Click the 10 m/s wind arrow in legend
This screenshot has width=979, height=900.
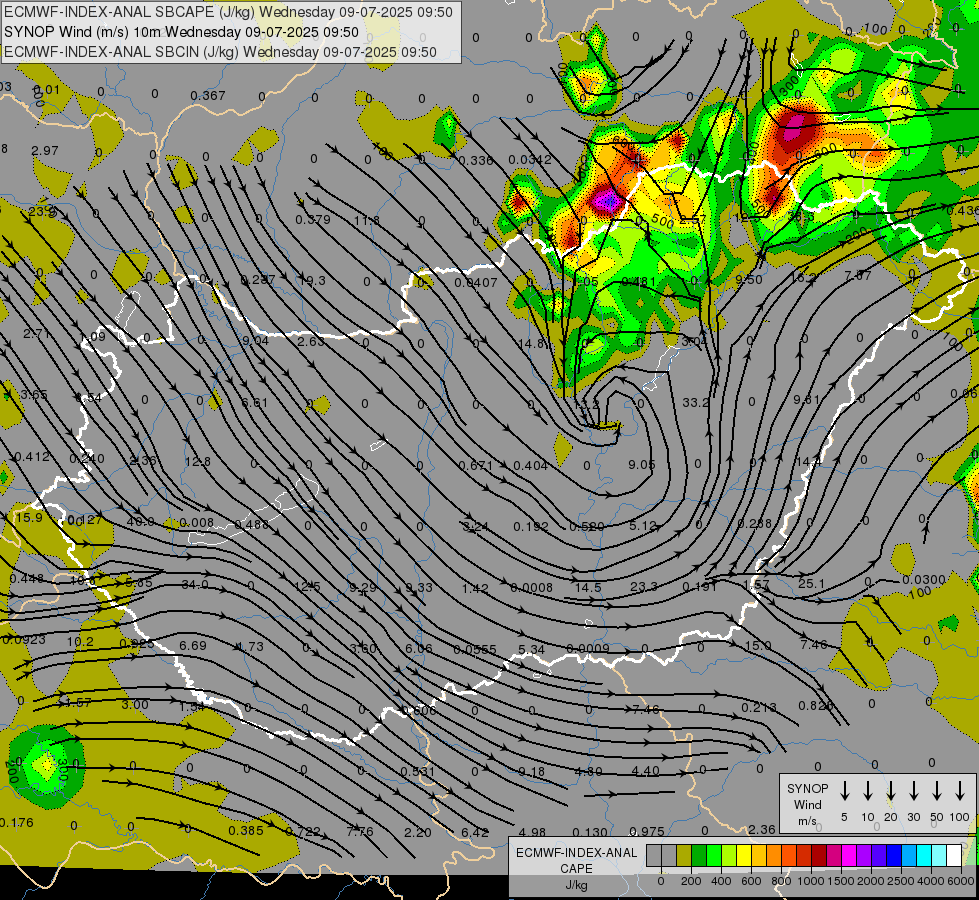[x=868, y=791]
